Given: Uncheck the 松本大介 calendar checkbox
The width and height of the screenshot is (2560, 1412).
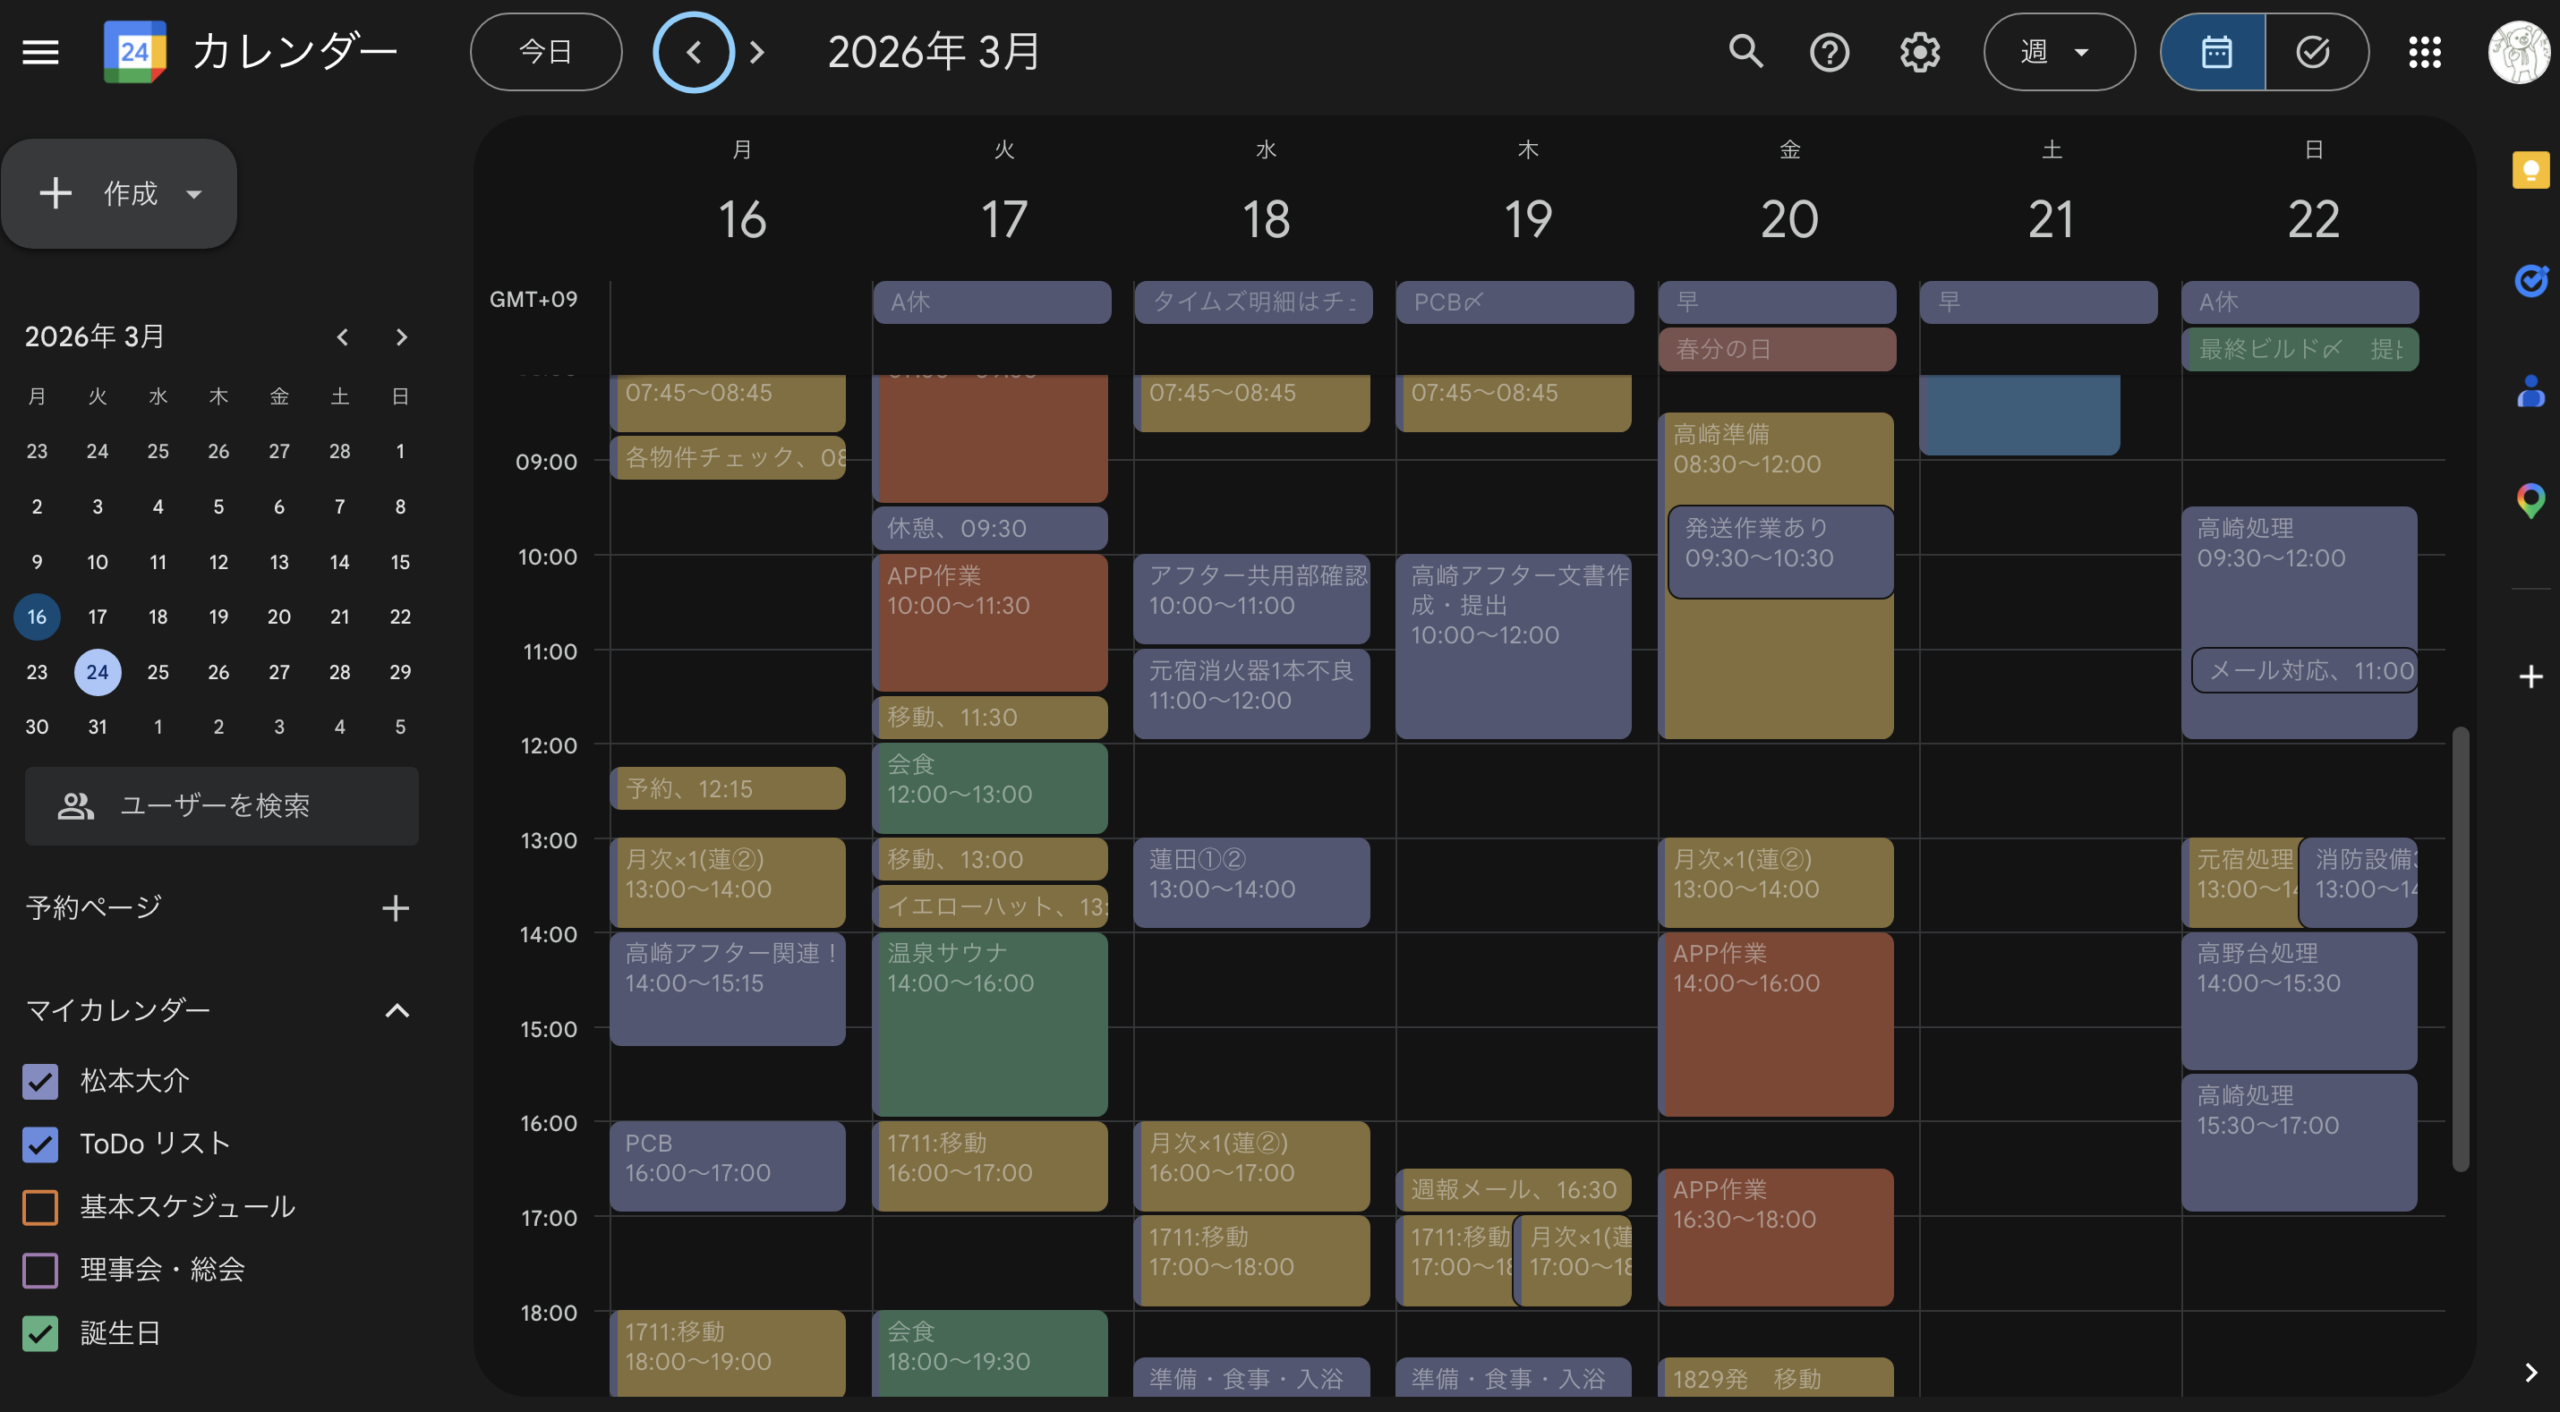Looking at the screenshot, I should click(40, 1081).
